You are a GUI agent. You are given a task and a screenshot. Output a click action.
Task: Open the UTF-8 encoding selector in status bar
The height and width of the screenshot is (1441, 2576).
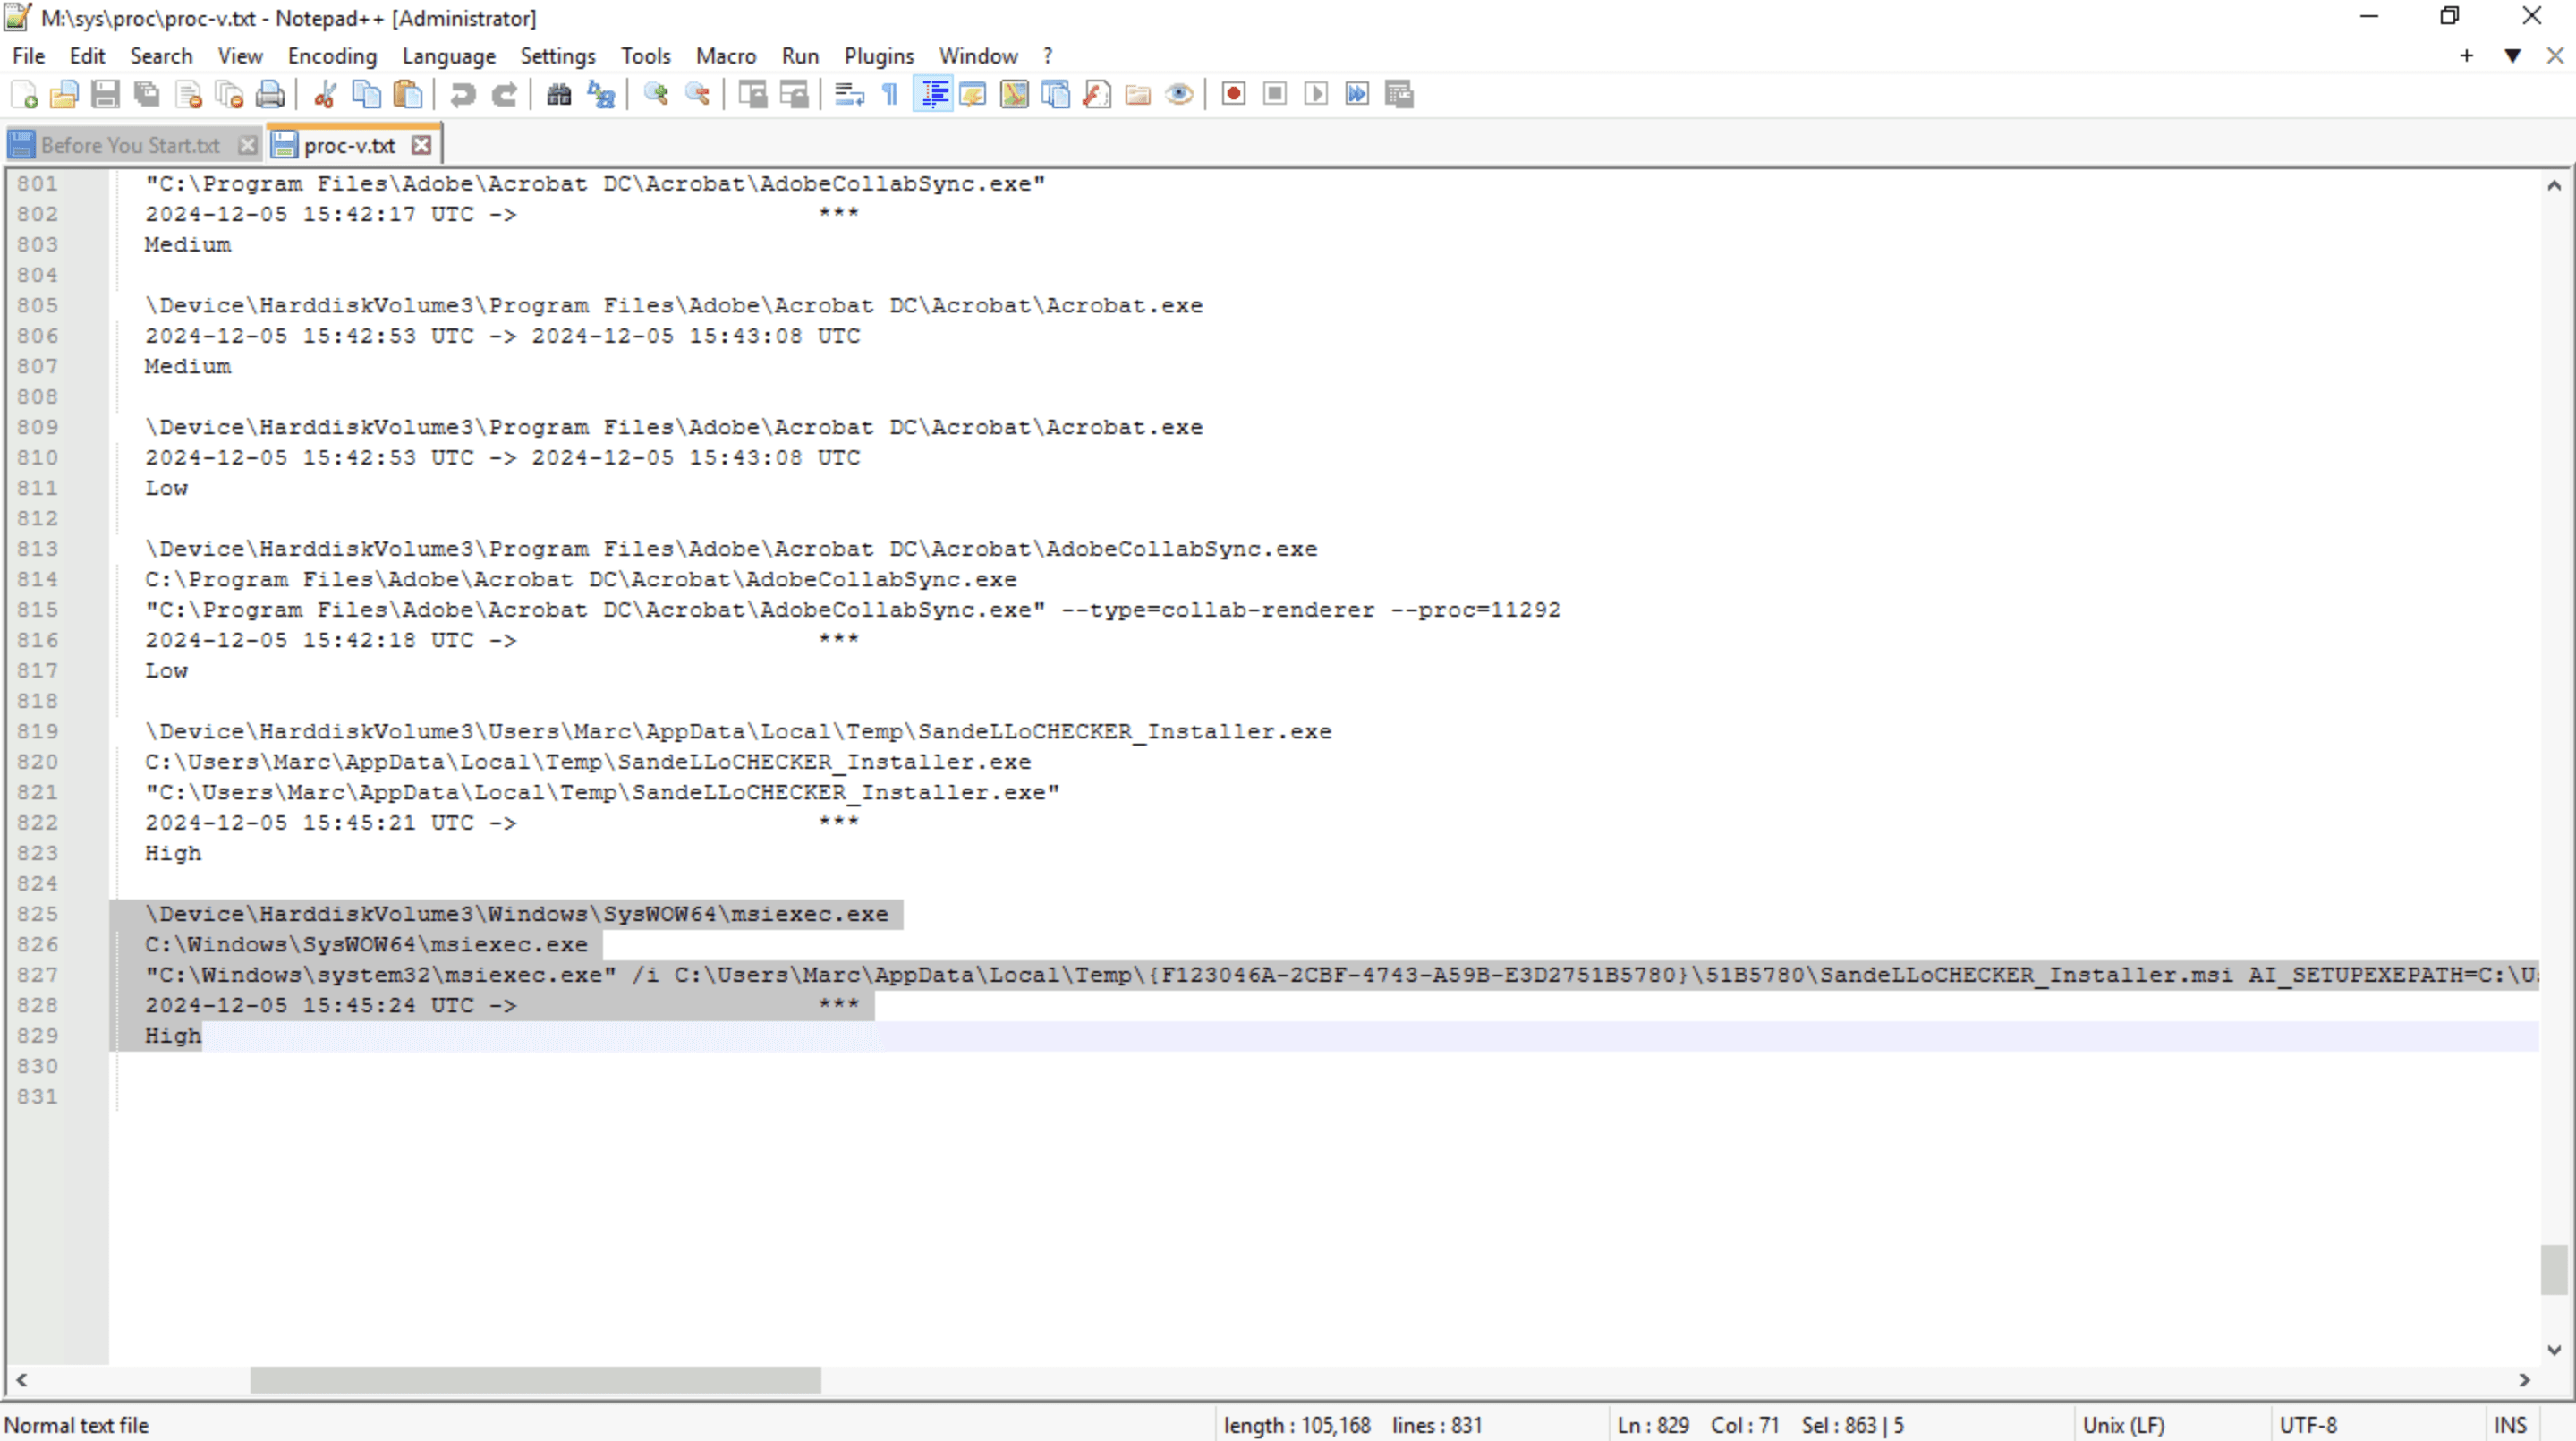tap(2308, 1425)
